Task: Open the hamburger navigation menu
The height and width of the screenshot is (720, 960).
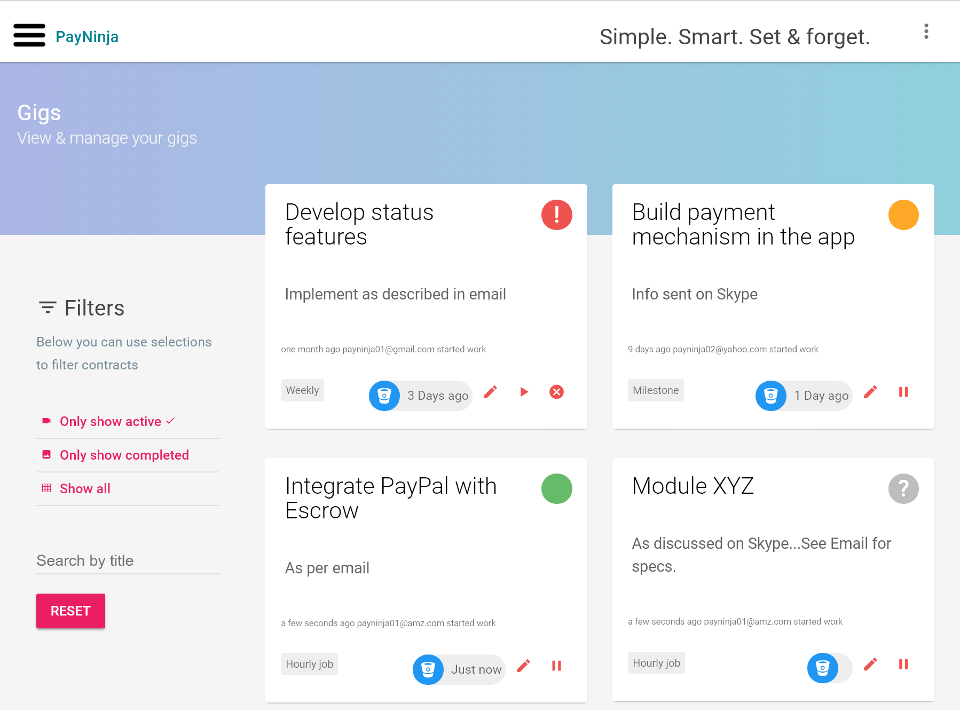Action: 29,35
